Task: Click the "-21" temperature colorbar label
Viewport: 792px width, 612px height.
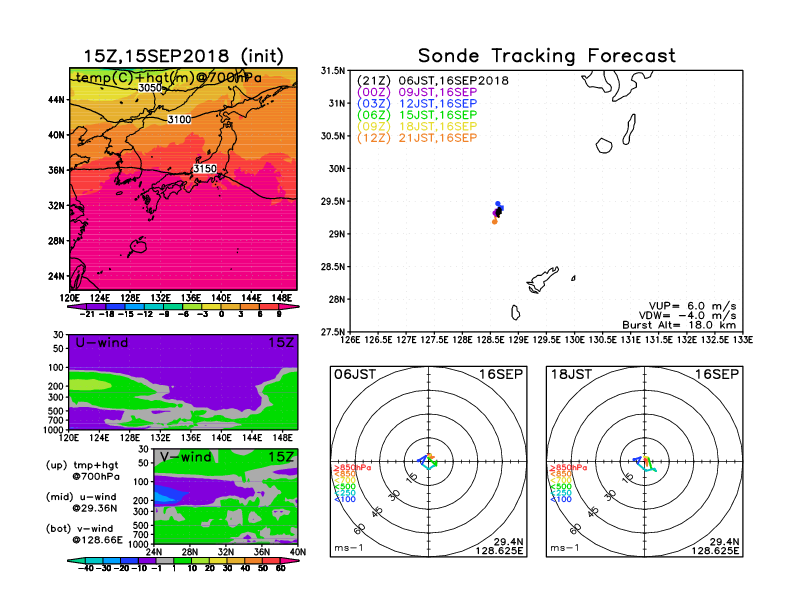Action: pos(87,314)
